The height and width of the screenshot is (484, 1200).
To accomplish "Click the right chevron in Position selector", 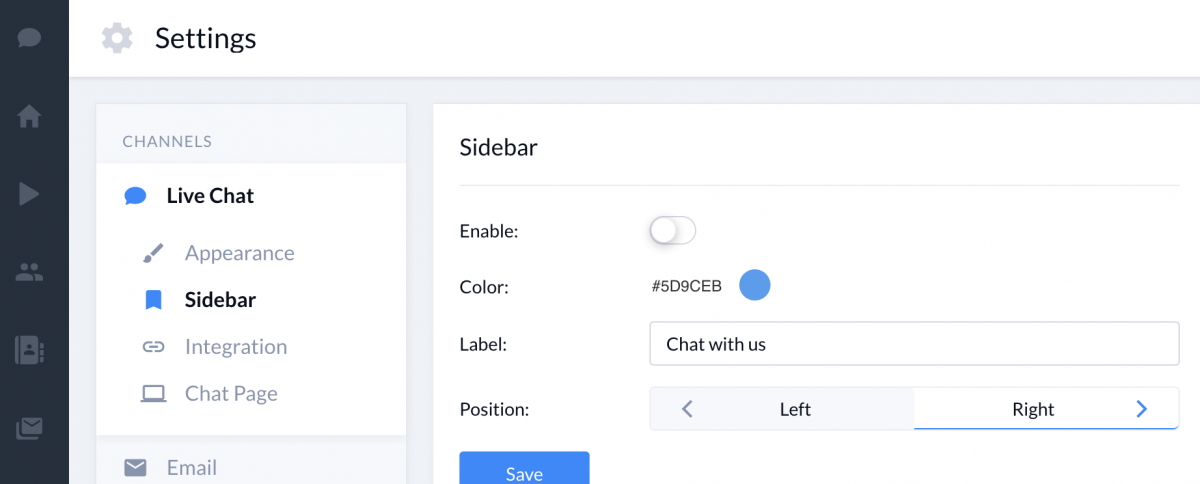I will pos(1142,409).
